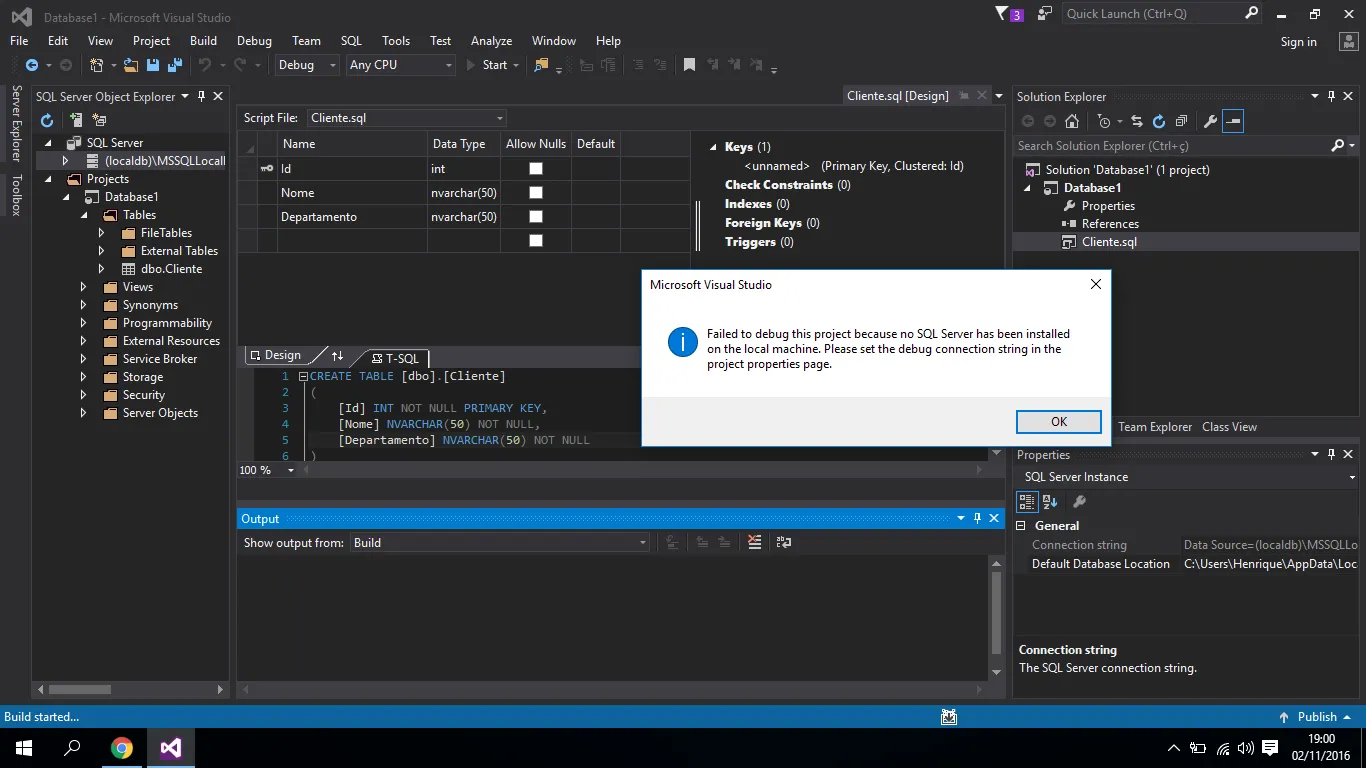Viewport: 1366px width, 768px height.
Task: Click the refresh icon in SQL Server Object Explorer
Action: point(47,120)
